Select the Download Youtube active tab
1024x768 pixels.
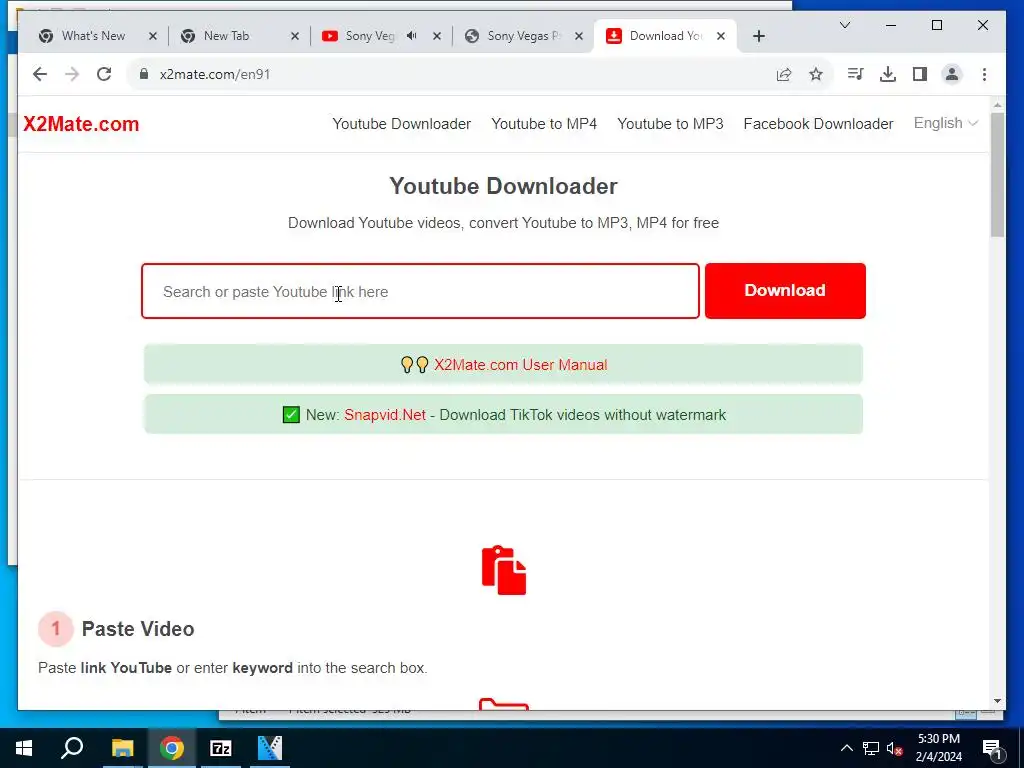(x=665, y=36)
